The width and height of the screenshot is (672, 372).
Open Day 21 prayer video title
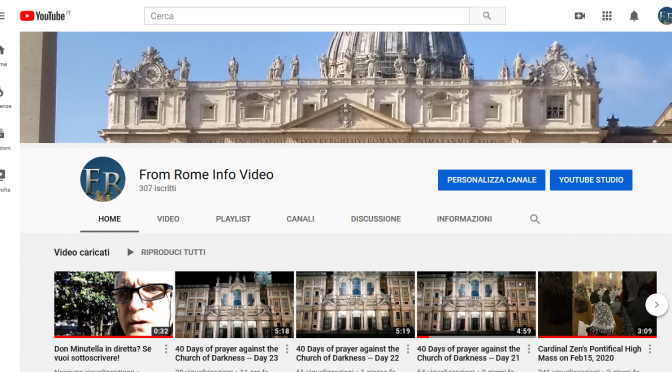tap(468, 354)
